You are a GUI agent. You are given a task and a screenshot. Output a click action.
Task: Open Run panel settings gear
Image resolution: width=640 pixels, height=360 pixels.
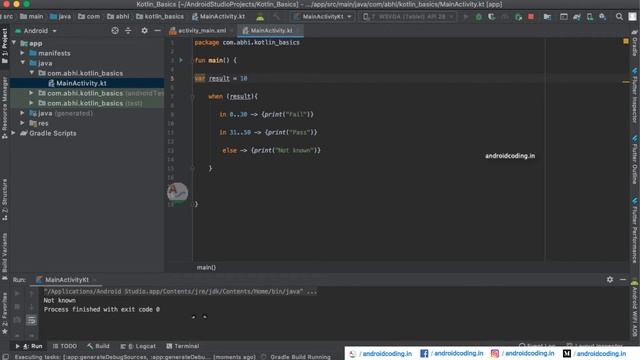[610, 280]
